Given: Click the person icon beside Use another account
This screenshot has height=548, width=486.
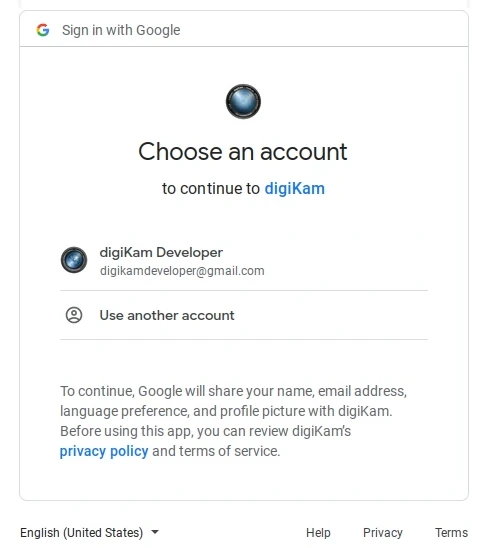Looking at the screenshot, I should pyautogui.click(x=74, y=315).
